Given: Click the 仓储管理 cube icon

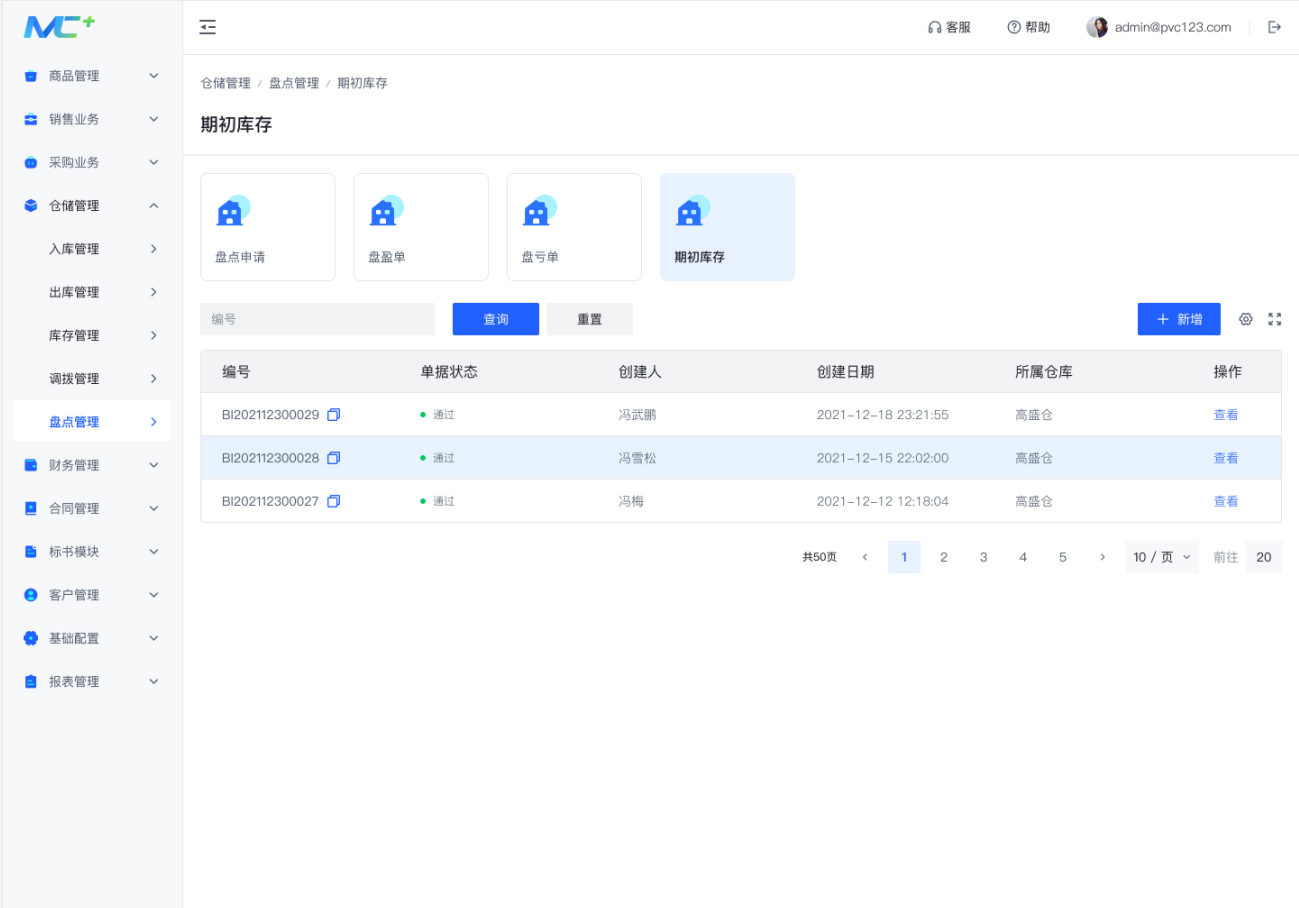Looking at the screenshot, I should coord(30,206).
